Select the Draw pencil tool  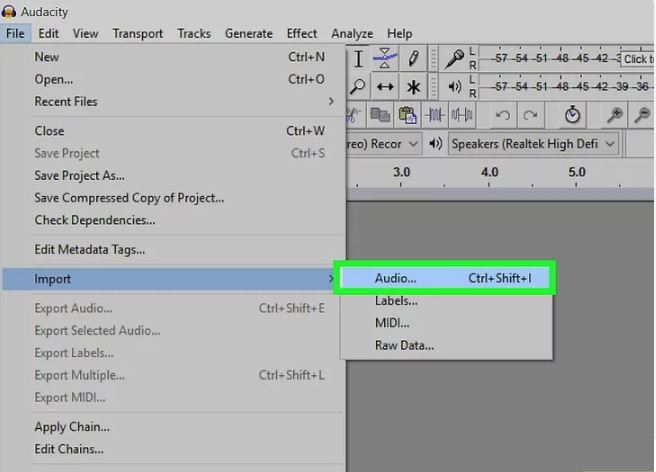(413, 59)
